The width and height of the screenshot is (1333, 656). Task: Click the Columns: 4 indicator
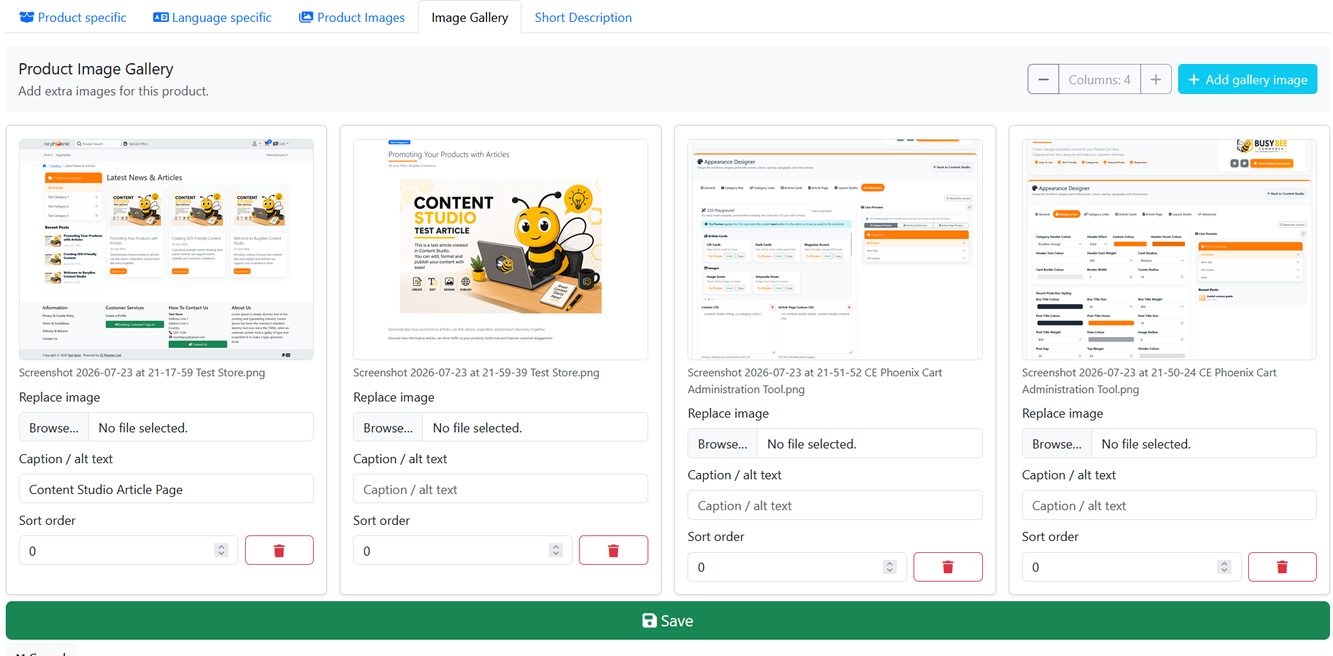[x=1099, y=80]
